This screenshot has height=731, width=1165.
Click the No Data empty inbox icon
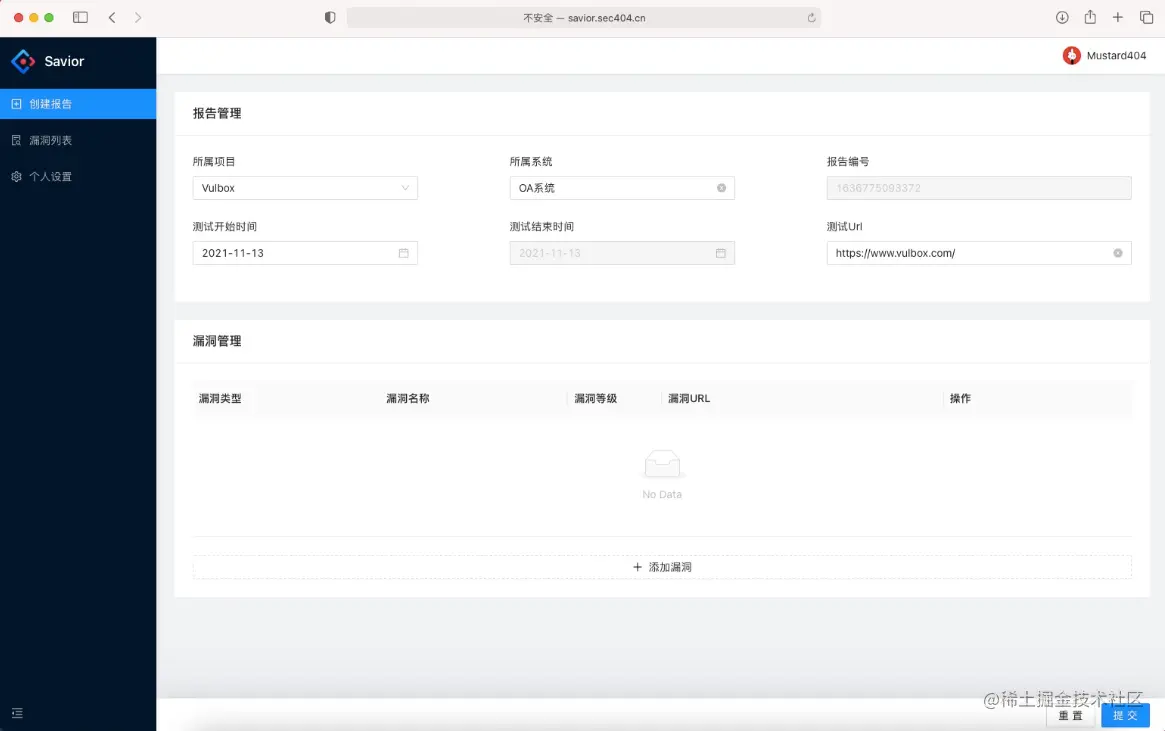tap(662, 464)
